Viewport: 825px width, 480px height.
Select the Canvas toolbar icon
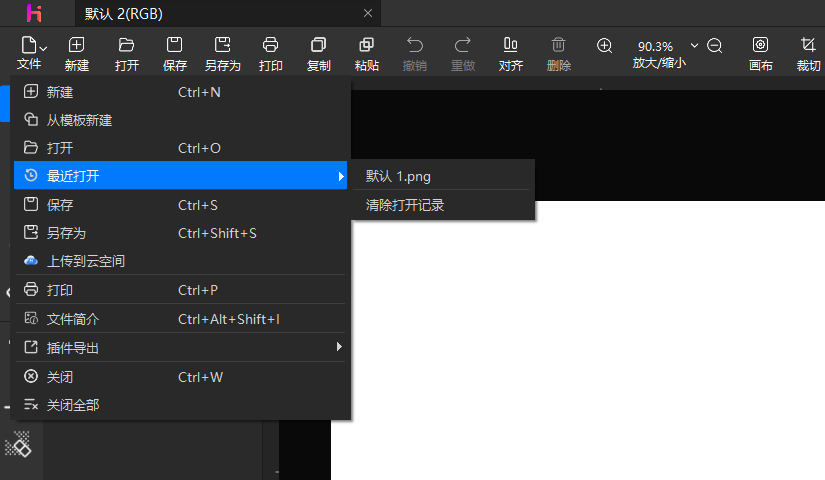click(x=761, y=45)
